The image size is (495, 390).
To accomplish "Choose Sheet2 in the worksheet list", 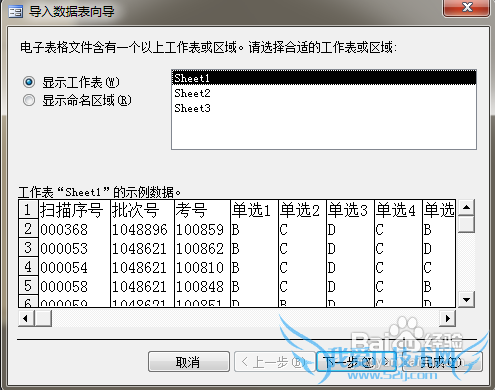I will point(324,93).
